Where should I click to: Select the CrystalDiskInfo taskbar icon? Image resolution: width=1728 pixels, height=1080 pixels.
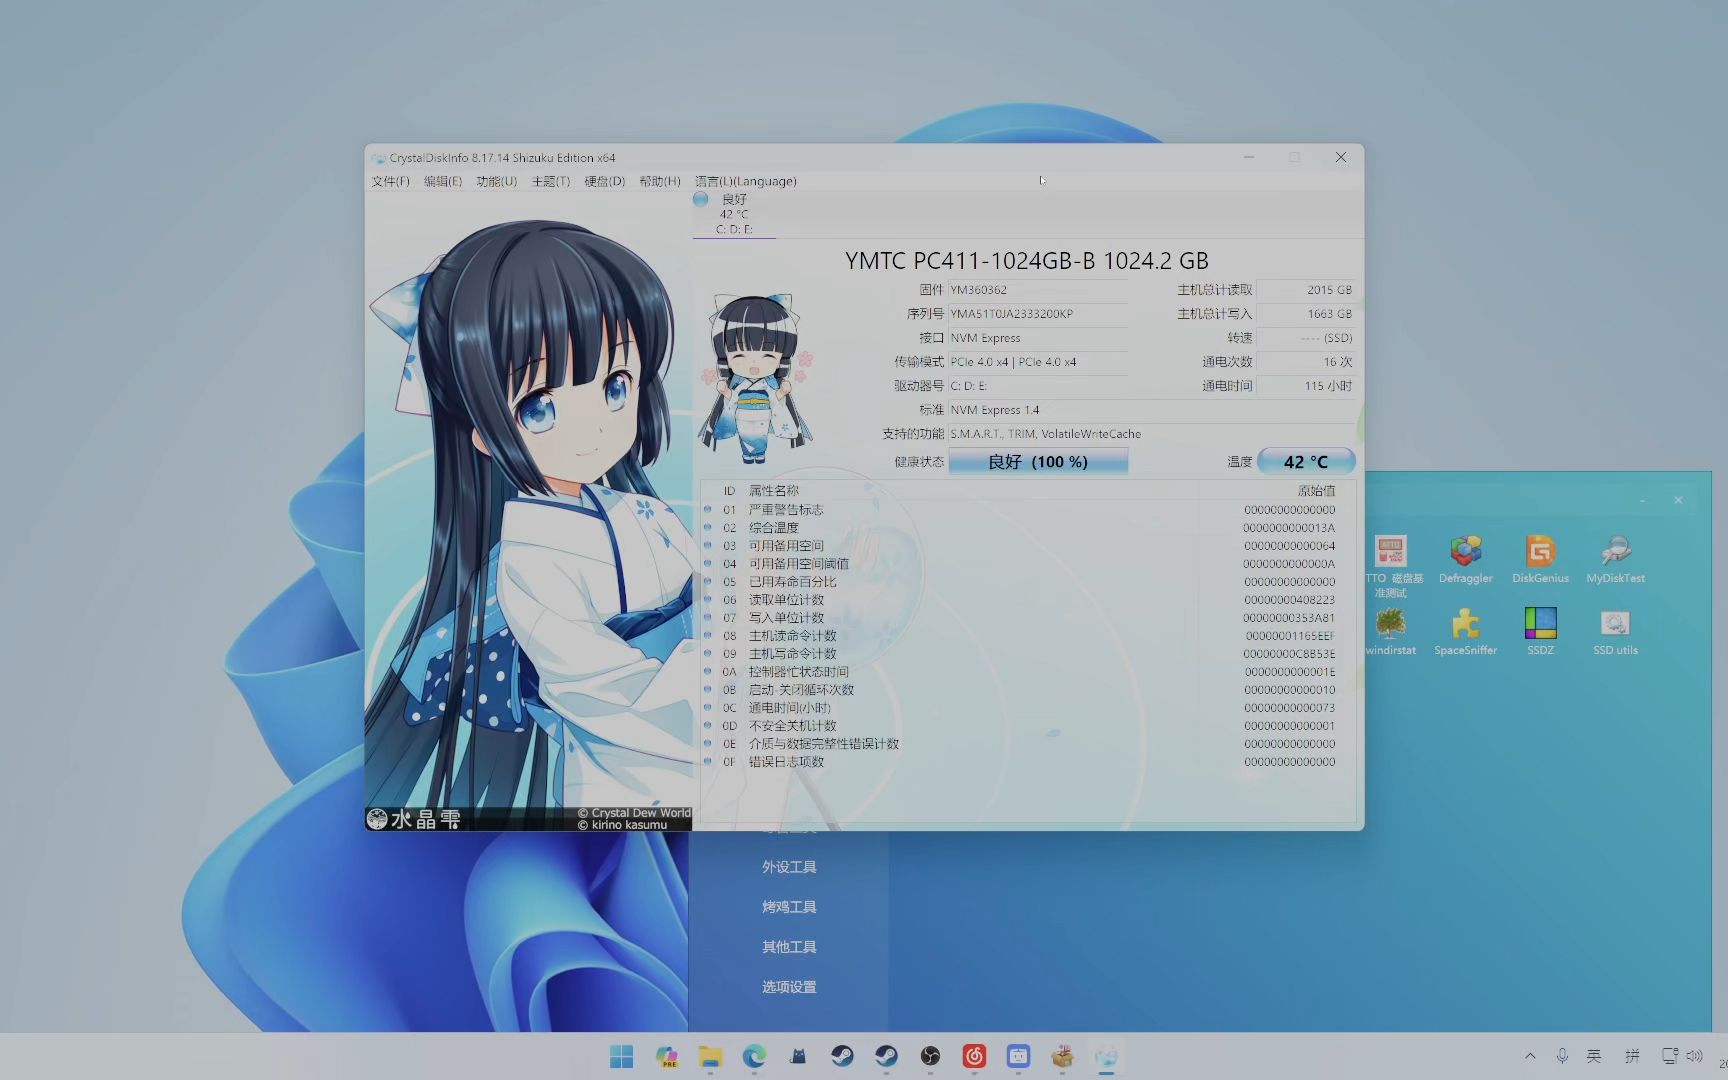pyautogui.click(x=1106, y=1056)
